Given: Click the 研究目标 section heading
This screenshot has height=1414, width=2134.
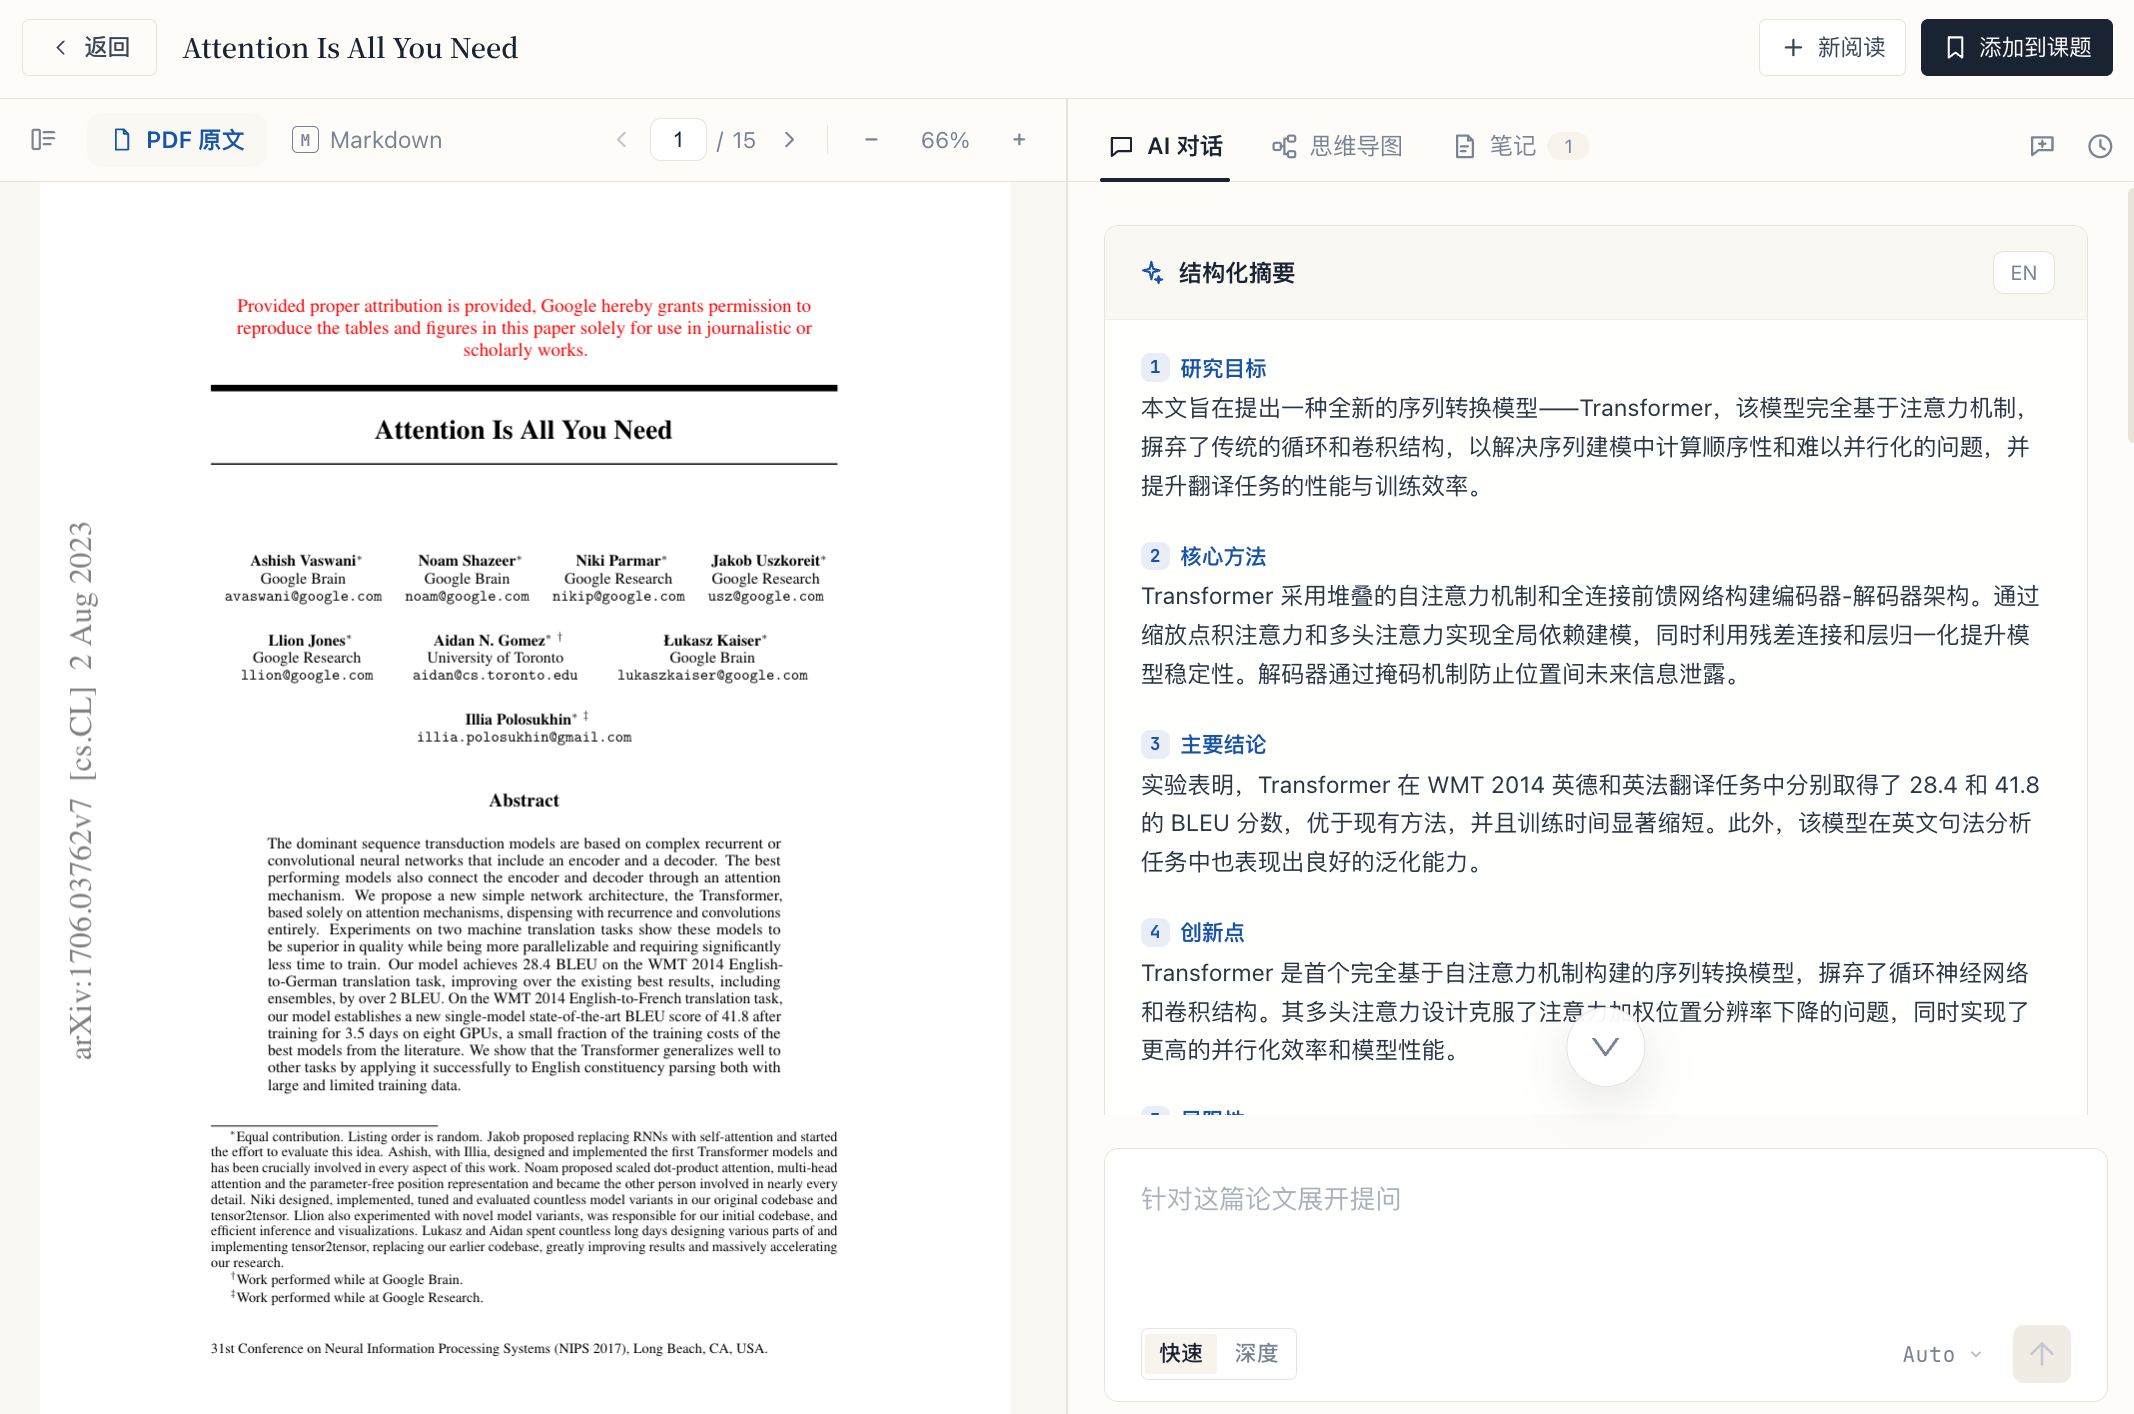Looking at the screenshot, I should 1223,368.
